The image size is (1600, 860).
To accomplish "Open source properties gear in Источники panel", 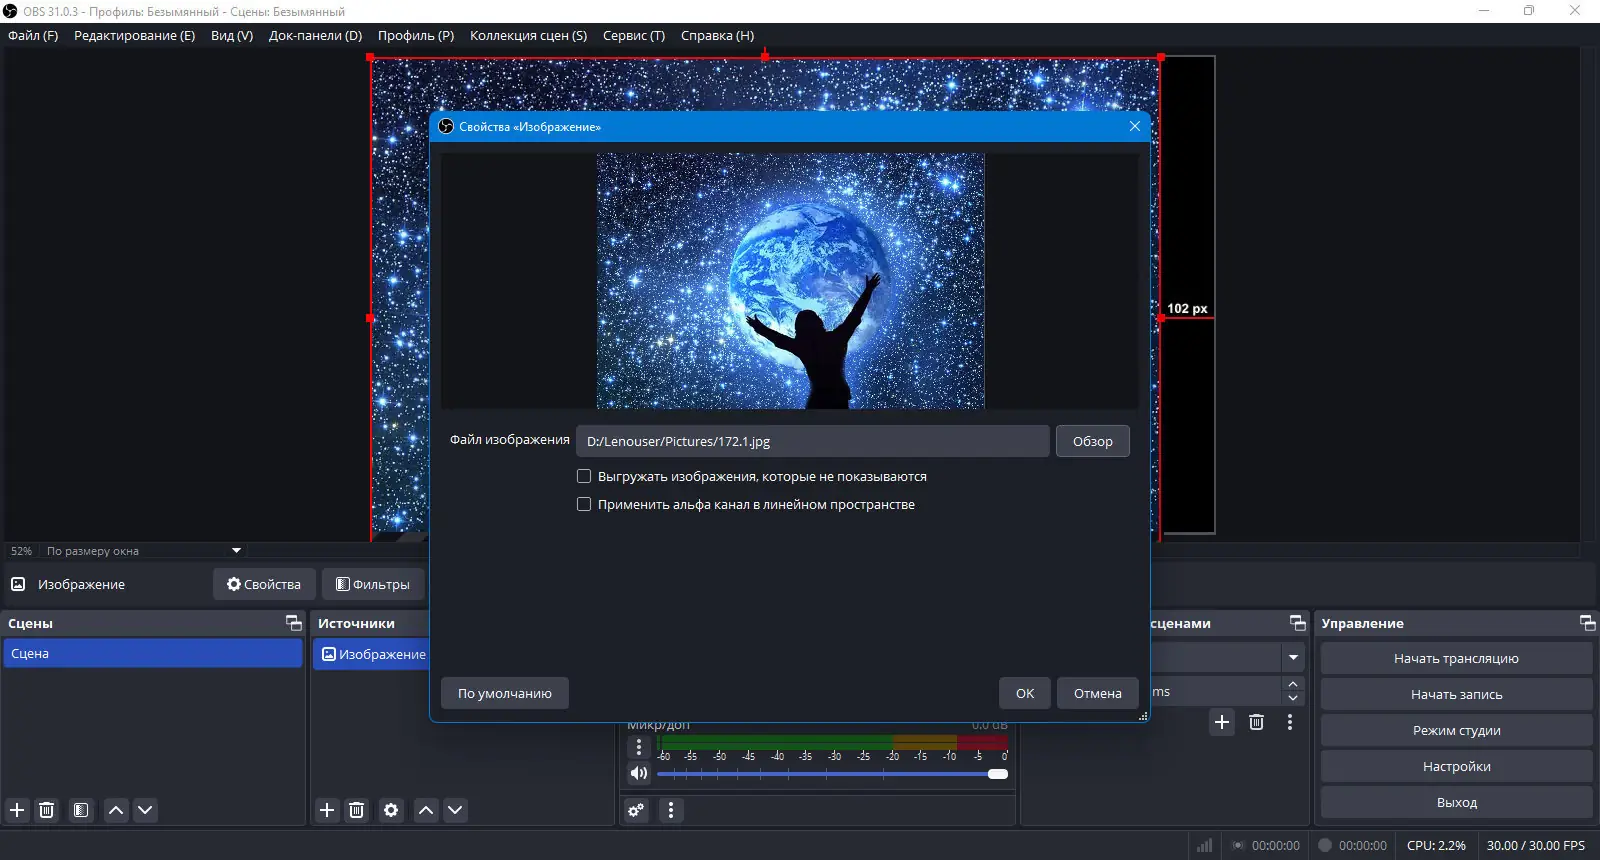I will point(391,810).
